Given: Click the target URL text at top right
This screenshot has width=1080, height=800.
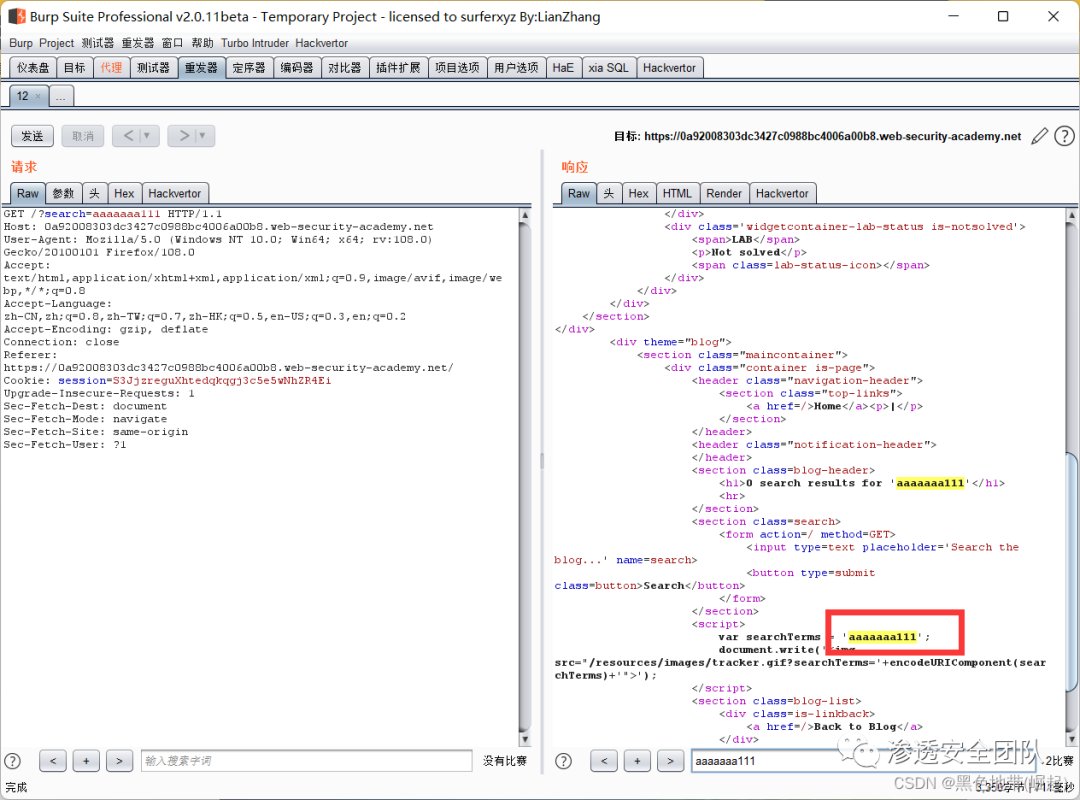Looking at the screenshot, I should tap(832, 136).
